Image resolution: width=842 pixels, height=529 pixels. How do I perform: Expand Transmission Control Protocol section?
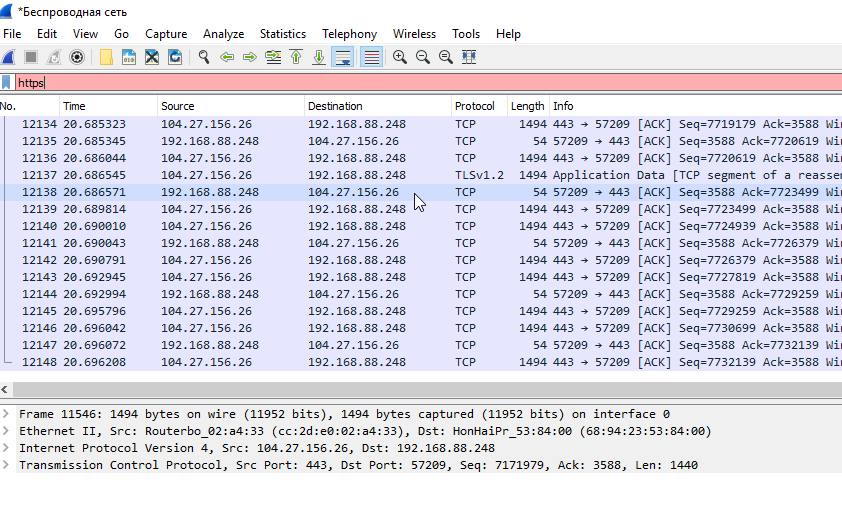pyautogui.click(x=6, y=465)
